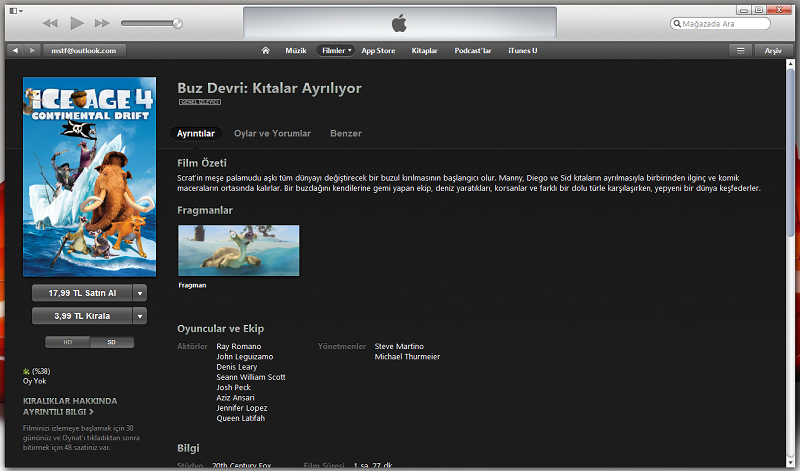Click the play button
Viewport: 800px width, 471px height.
click(x=77, y=23)
